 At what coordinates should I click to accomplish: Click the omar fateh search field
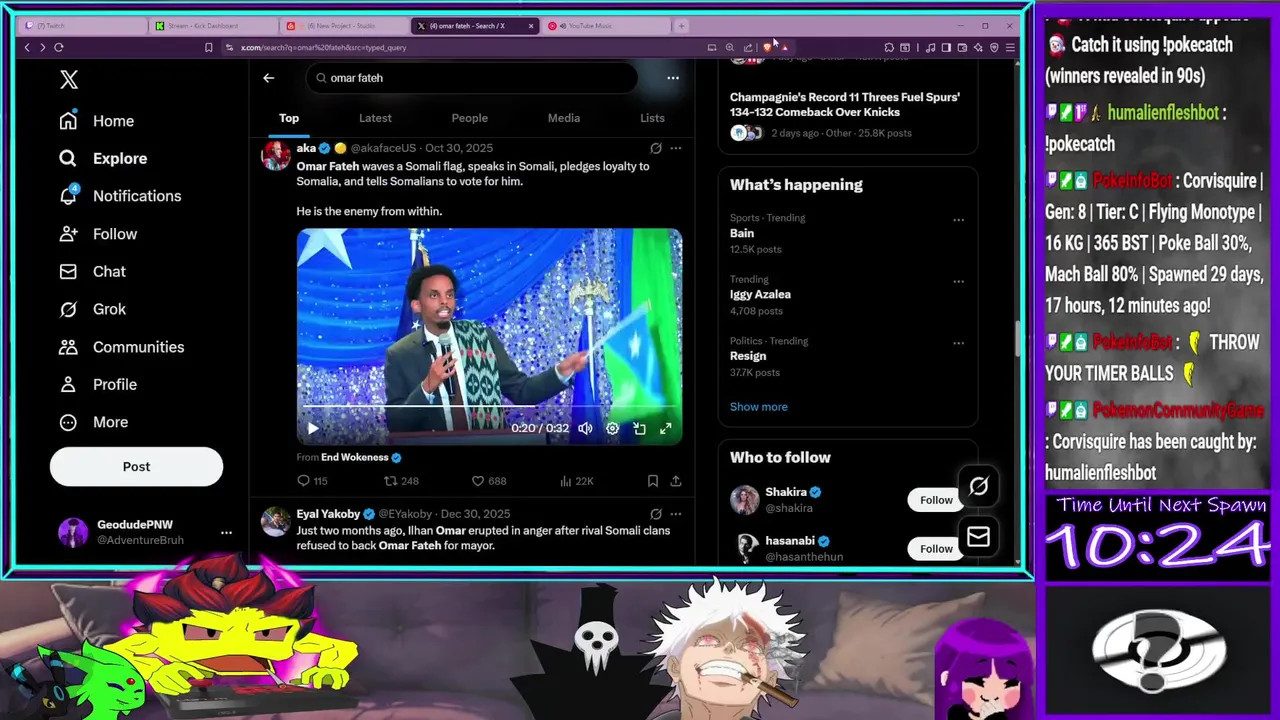coord(471,78)
